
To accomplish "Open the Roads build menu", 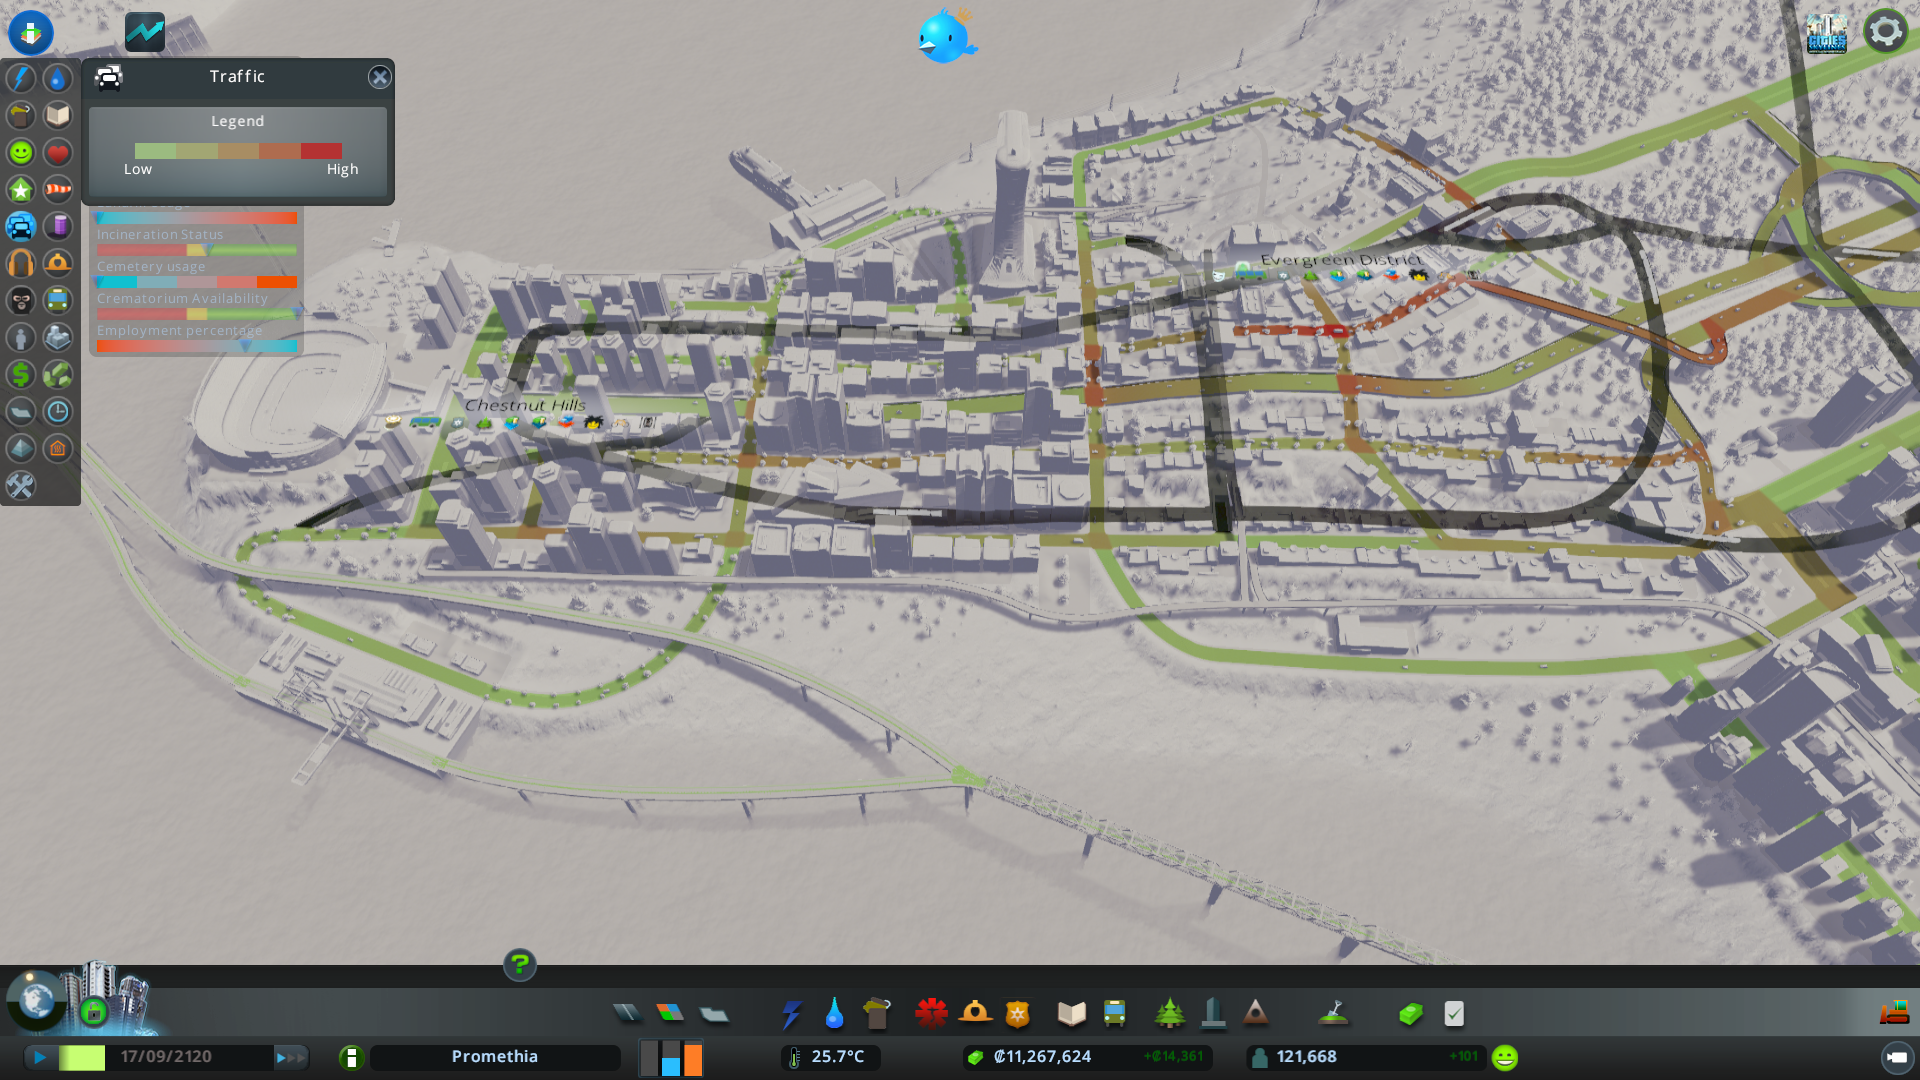I will point(627,1014).
